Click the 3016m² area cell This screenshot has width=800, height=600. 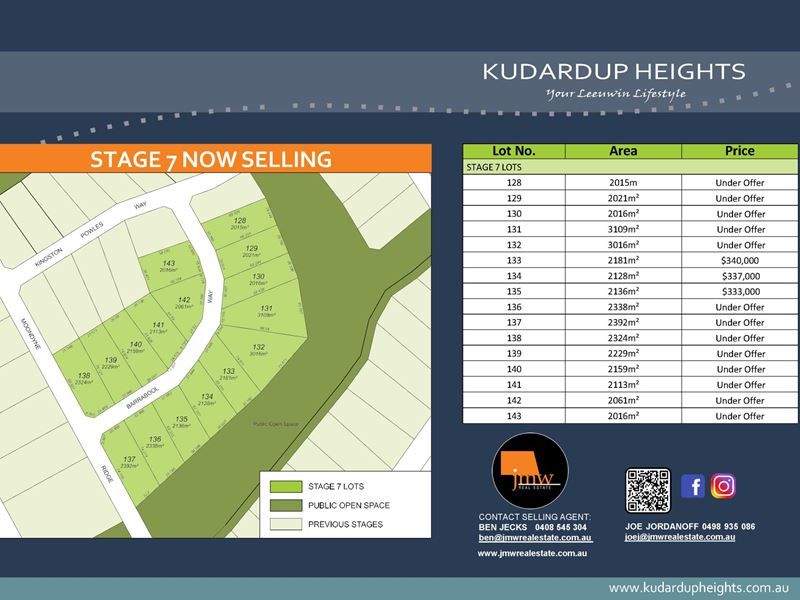tap(623, 245)
